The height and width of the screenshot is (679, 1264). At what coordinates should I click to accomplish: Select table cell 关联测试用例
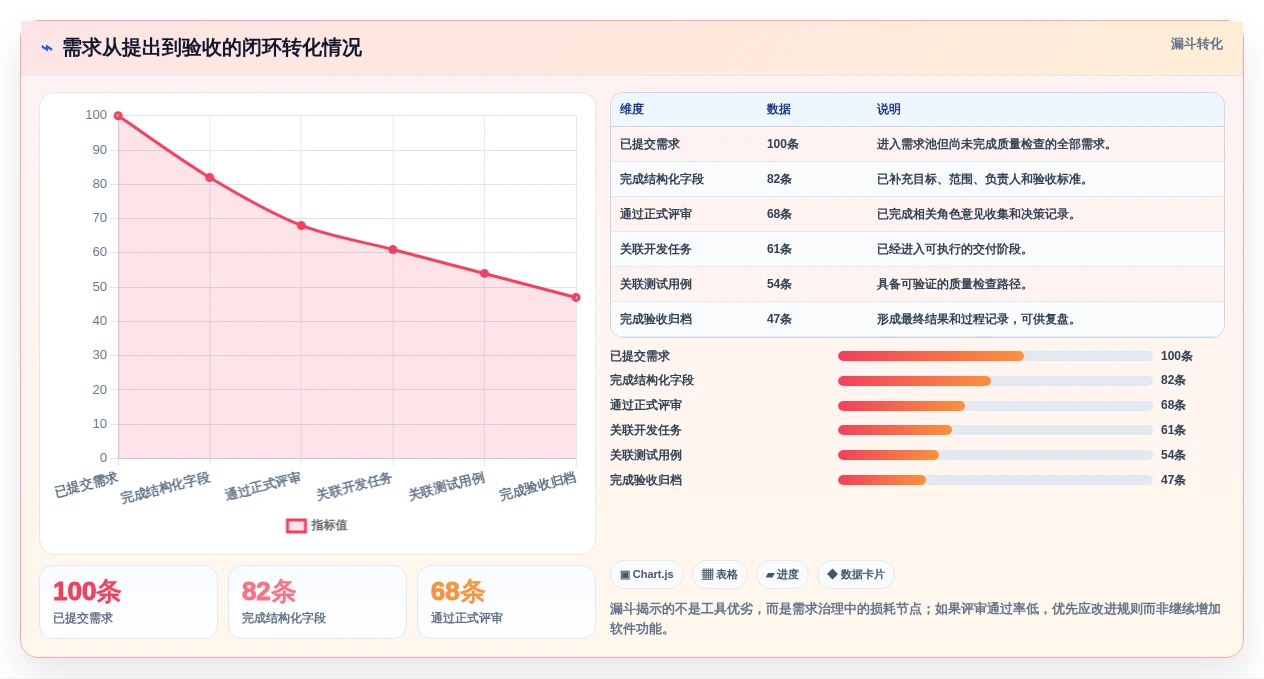point(656,284)
